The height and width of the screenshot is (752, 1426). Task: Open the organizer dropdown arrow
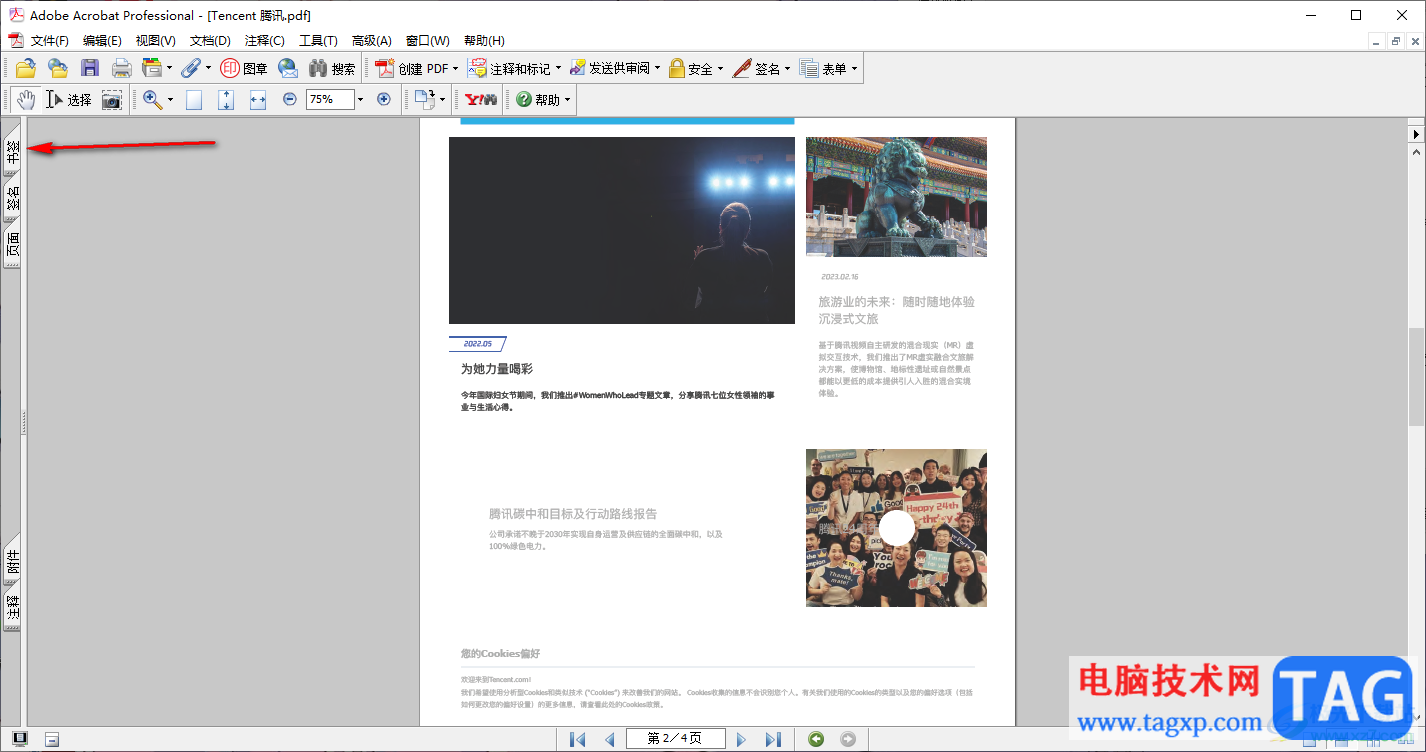(x=169, y=69)
